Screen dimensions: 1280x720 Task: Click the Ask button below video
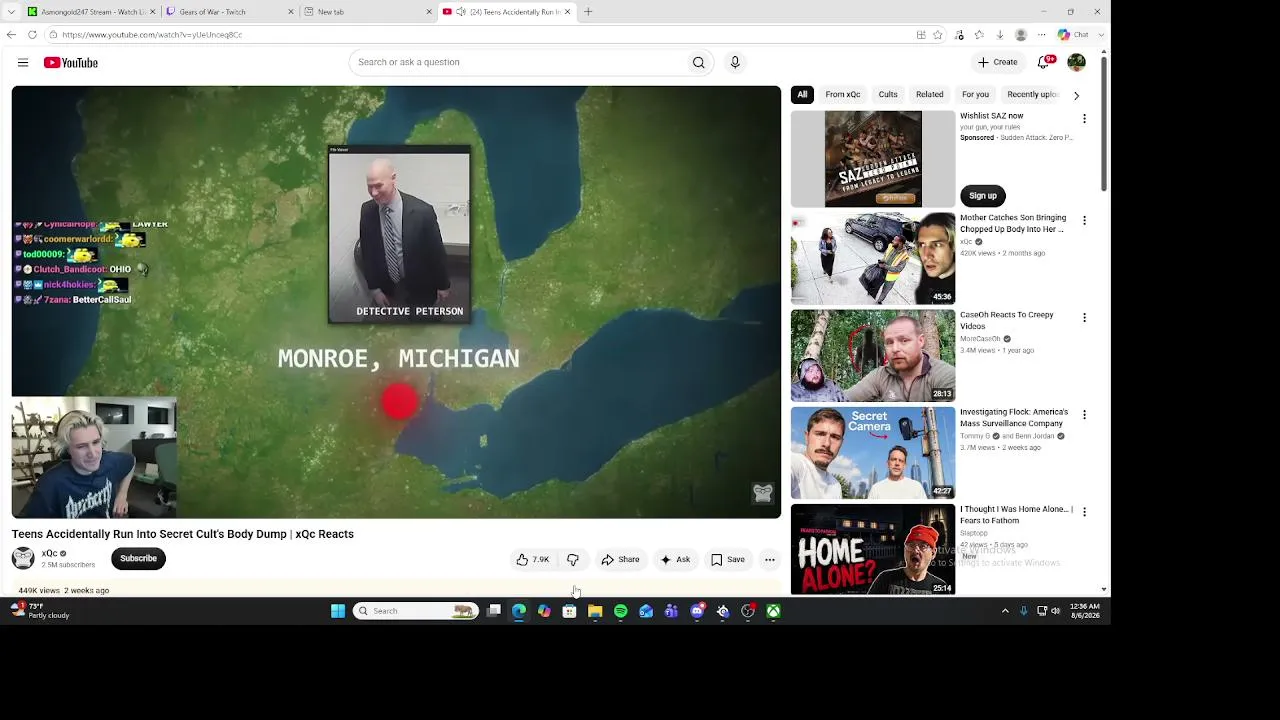click(675, 560)
